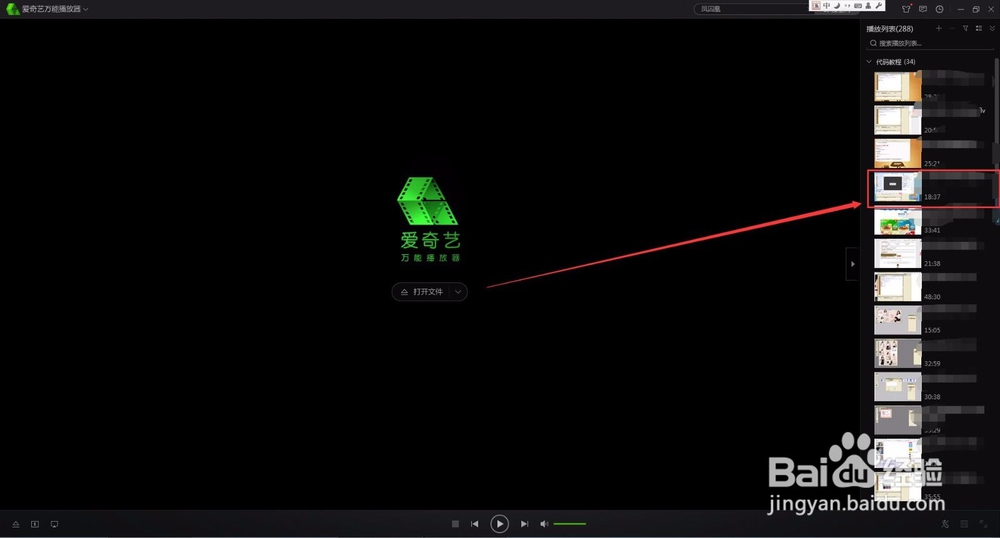This screenshot has width=1000, height=538.
Task: Remove item with playlist minus icon
Action: (x=952, y=29)
